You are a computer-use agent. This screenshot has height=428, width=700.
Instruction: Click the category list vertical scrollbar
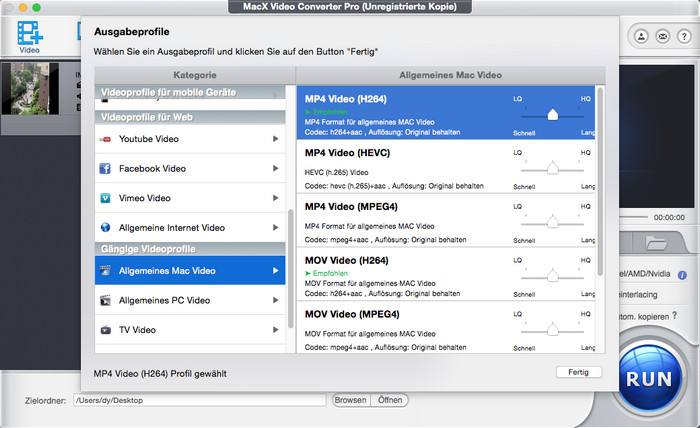[x=291, y=269]
